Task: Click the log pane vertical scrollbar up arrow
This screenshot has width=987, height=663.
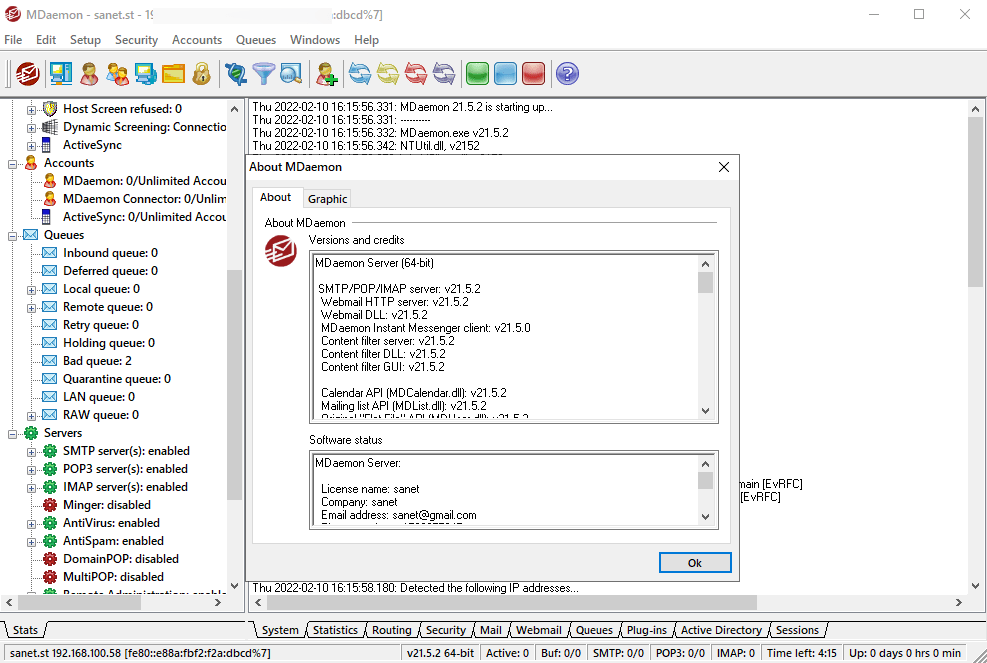Action: (975, 109)
